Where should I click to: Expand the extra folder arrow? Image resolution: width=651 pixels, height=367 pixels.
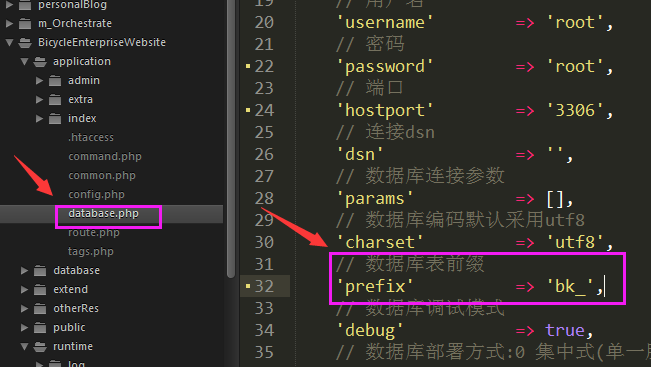coord(39,100)
